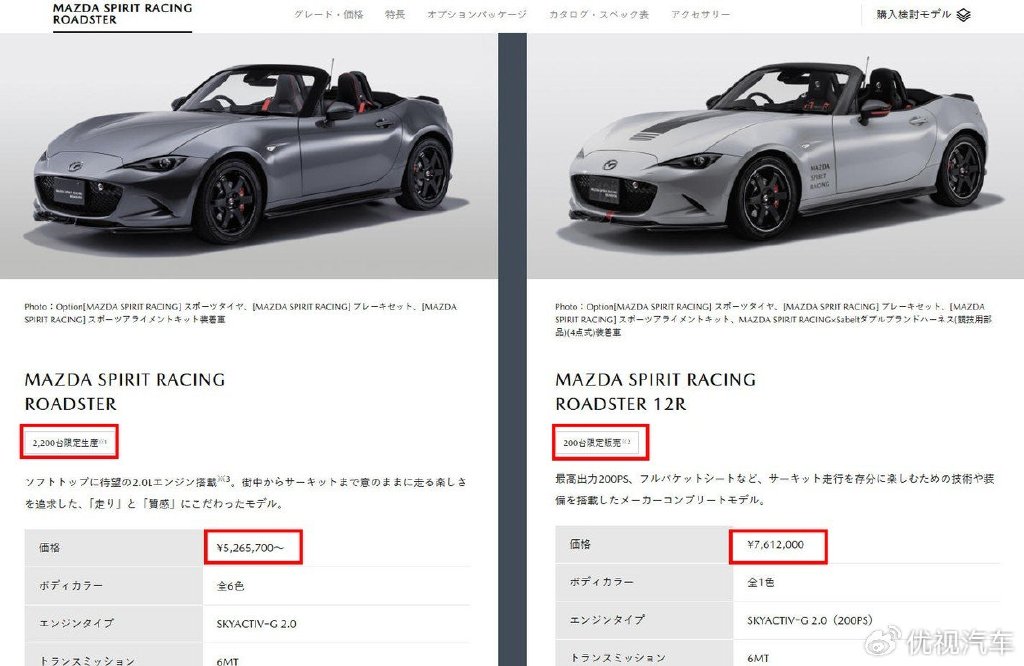Click the 全6色 body color value
Viewport: 1024px width, 666px height.
pos(230,586)
